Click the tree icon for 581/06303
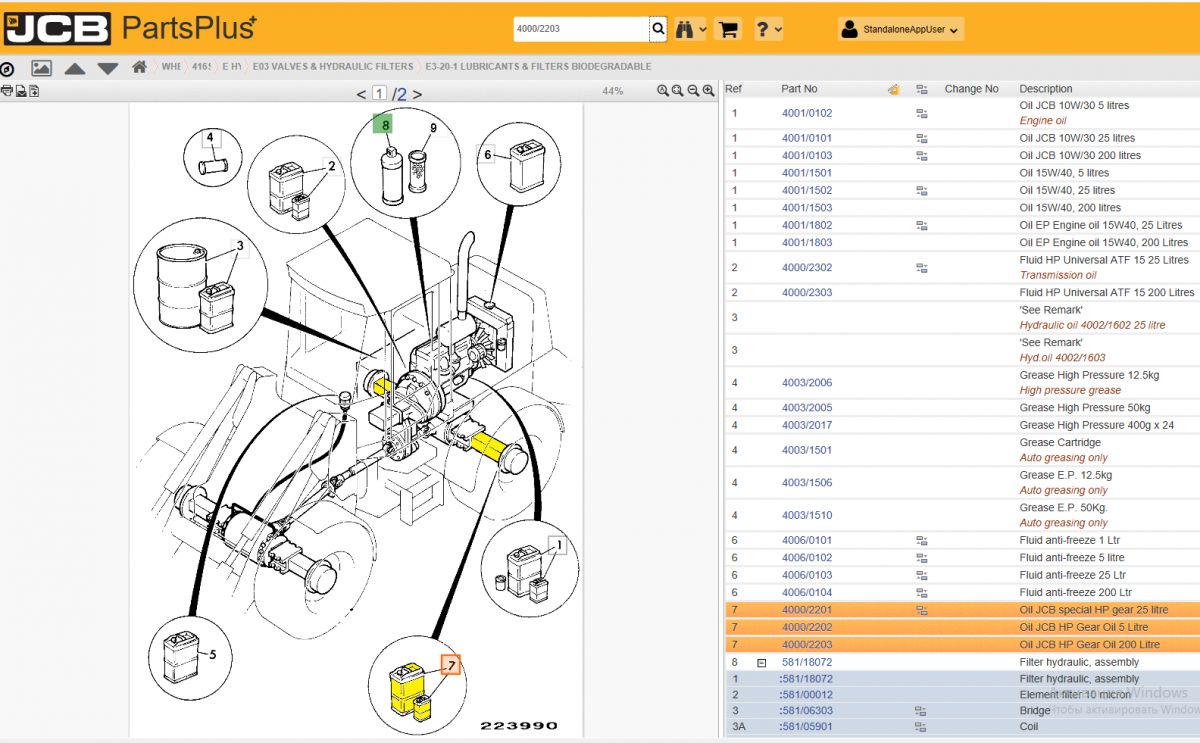Image resolution: width=1200 pixels, height=743 pixels. click(922, 711)
